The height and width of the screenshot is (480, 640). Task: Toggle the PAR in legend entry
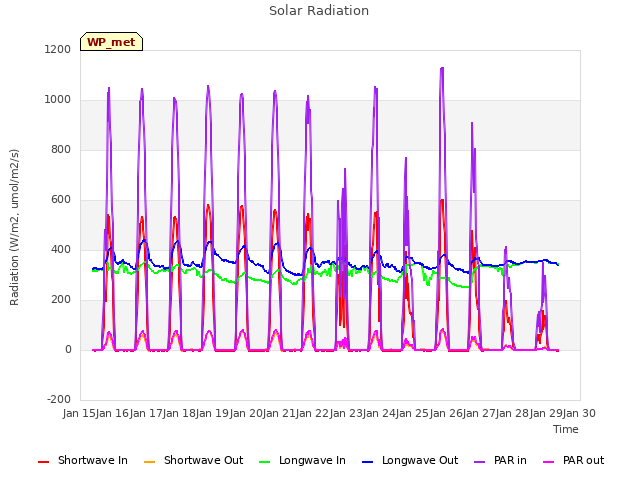click(500, 460)
